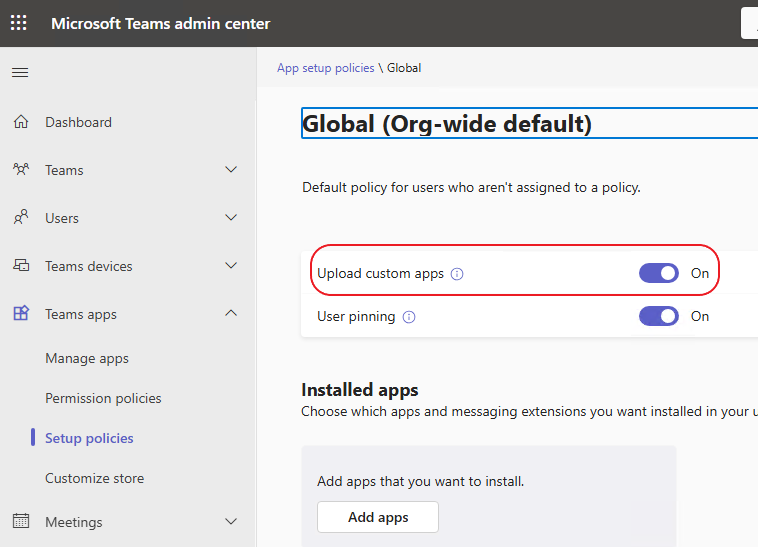Click the default policy description text

click(471, 187)
